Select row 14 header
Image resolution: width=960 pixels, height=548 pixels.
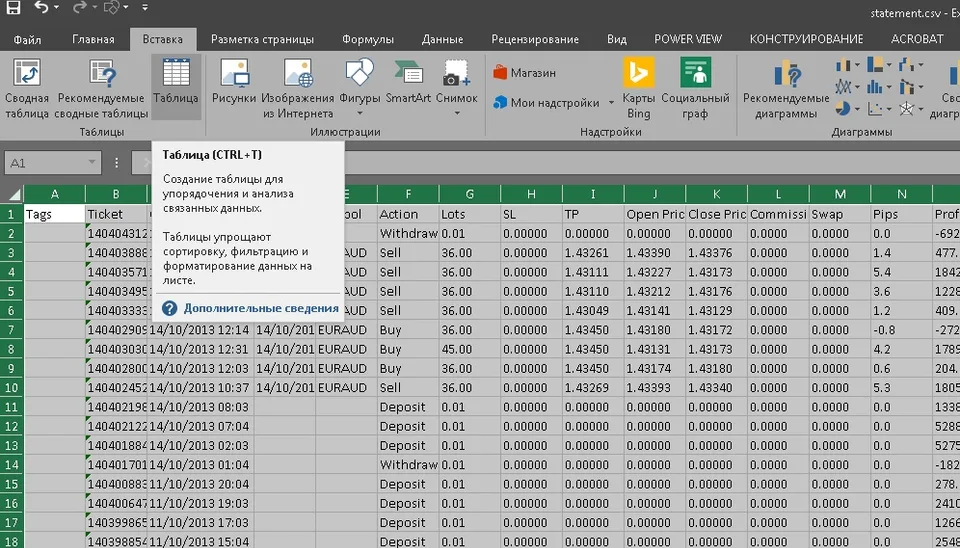[12, 465]
